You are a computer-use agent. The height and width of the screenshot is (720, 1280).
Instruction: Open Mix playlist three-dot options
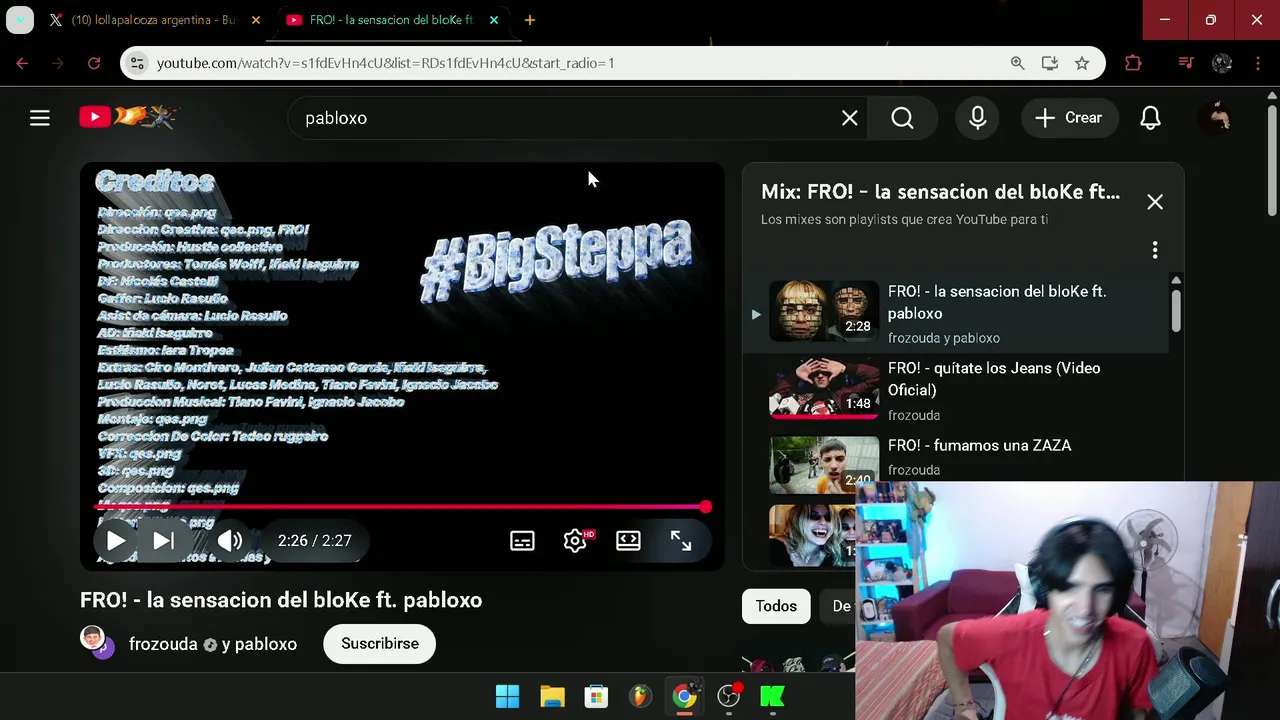tap(1155, 249)
